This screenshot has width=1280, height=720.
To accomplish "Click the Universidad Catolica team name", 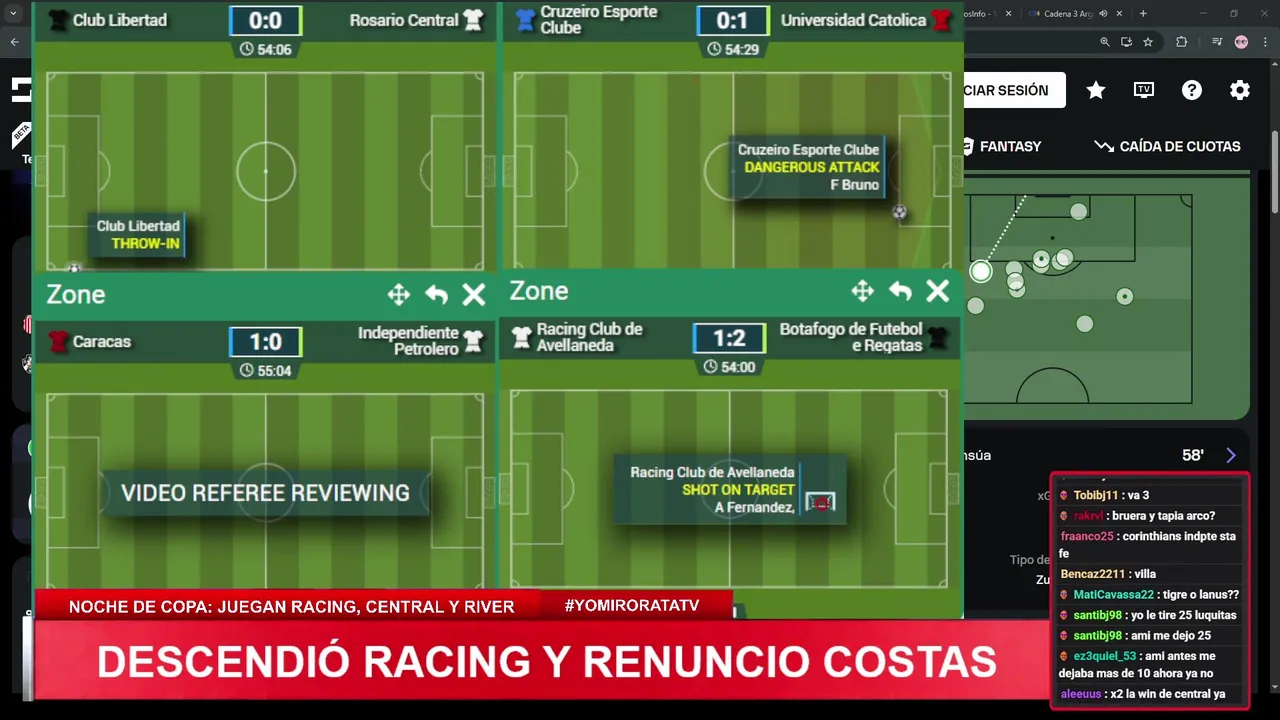I will pyautogui.click(x=853, y=20).
